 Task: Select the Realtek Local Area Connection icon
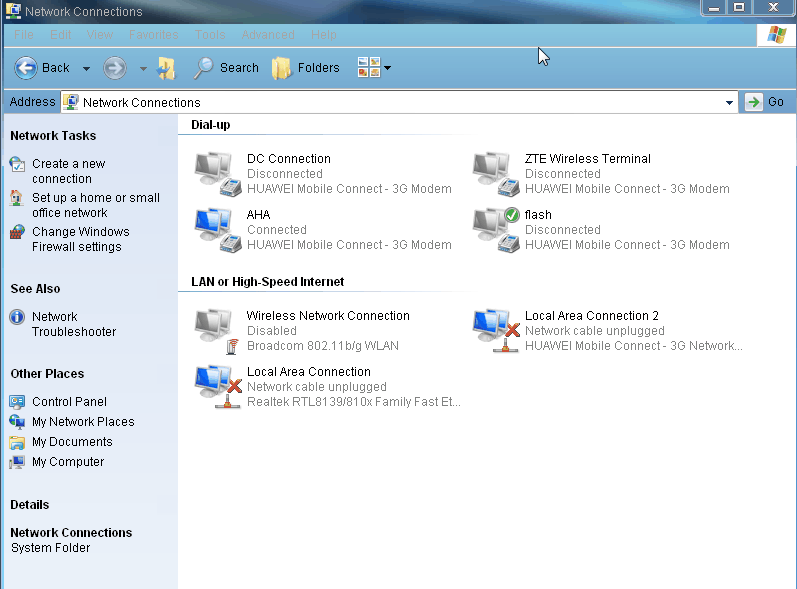coord(218,387)
